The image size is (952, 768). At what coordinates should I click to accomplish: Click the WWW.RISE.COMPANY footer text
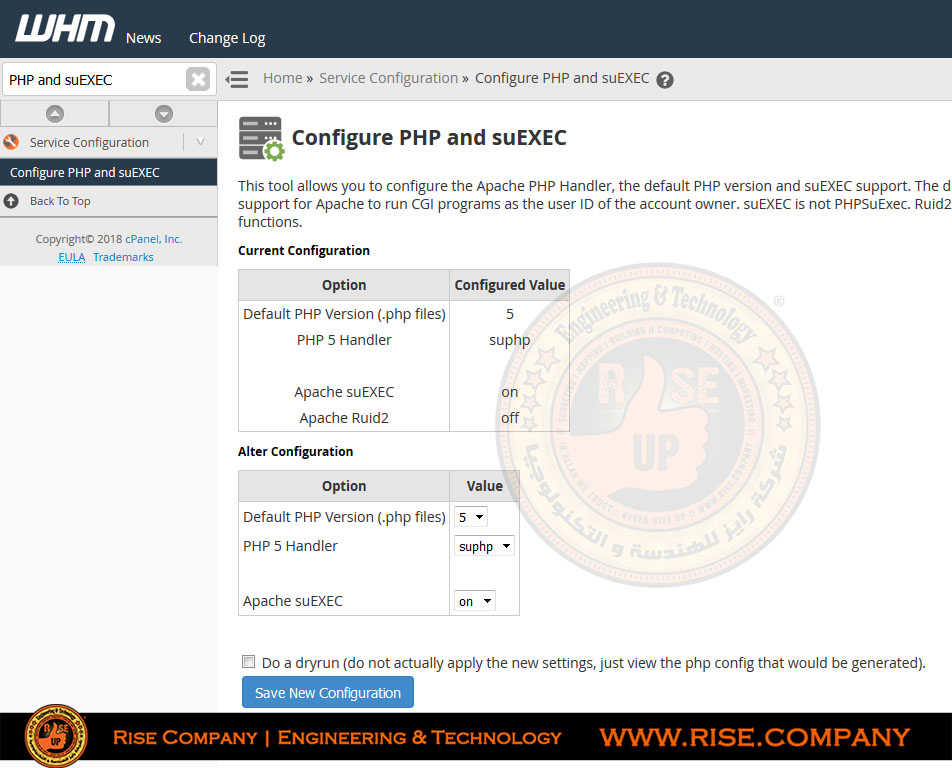tap(755, 737)
